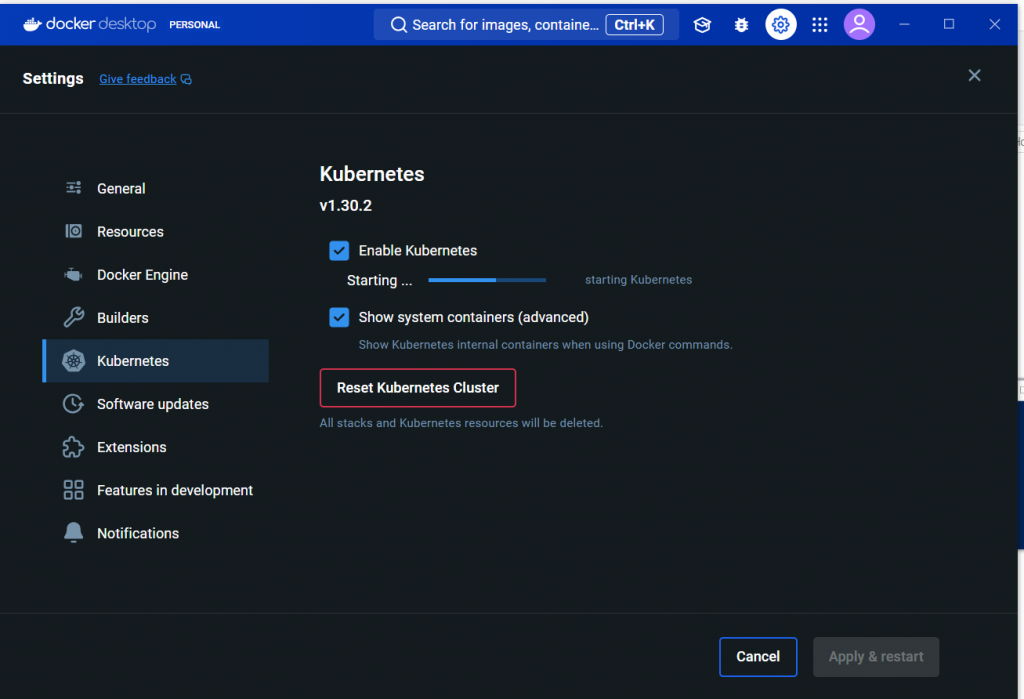Click the v1.30.2 version text

[345, 206]
